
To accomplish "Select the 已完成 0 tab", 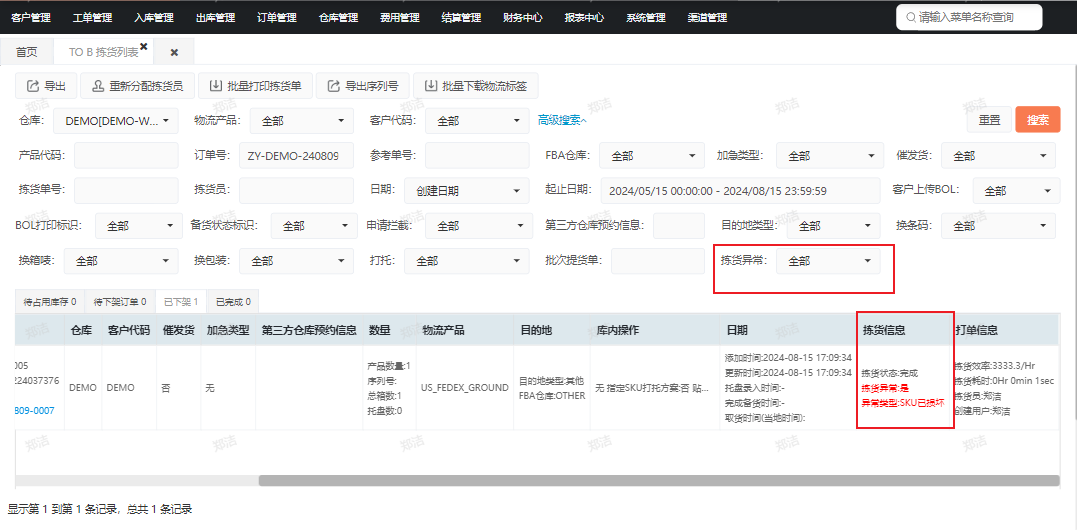I will click(x=233, y=301).
